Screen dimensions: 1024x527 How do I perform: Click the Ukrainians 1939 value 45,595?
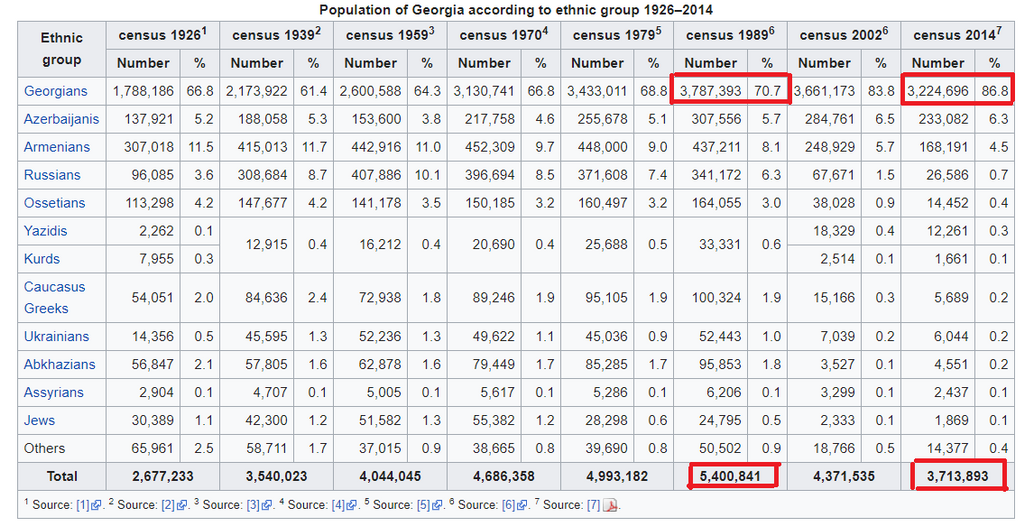[x=266, y=336]
